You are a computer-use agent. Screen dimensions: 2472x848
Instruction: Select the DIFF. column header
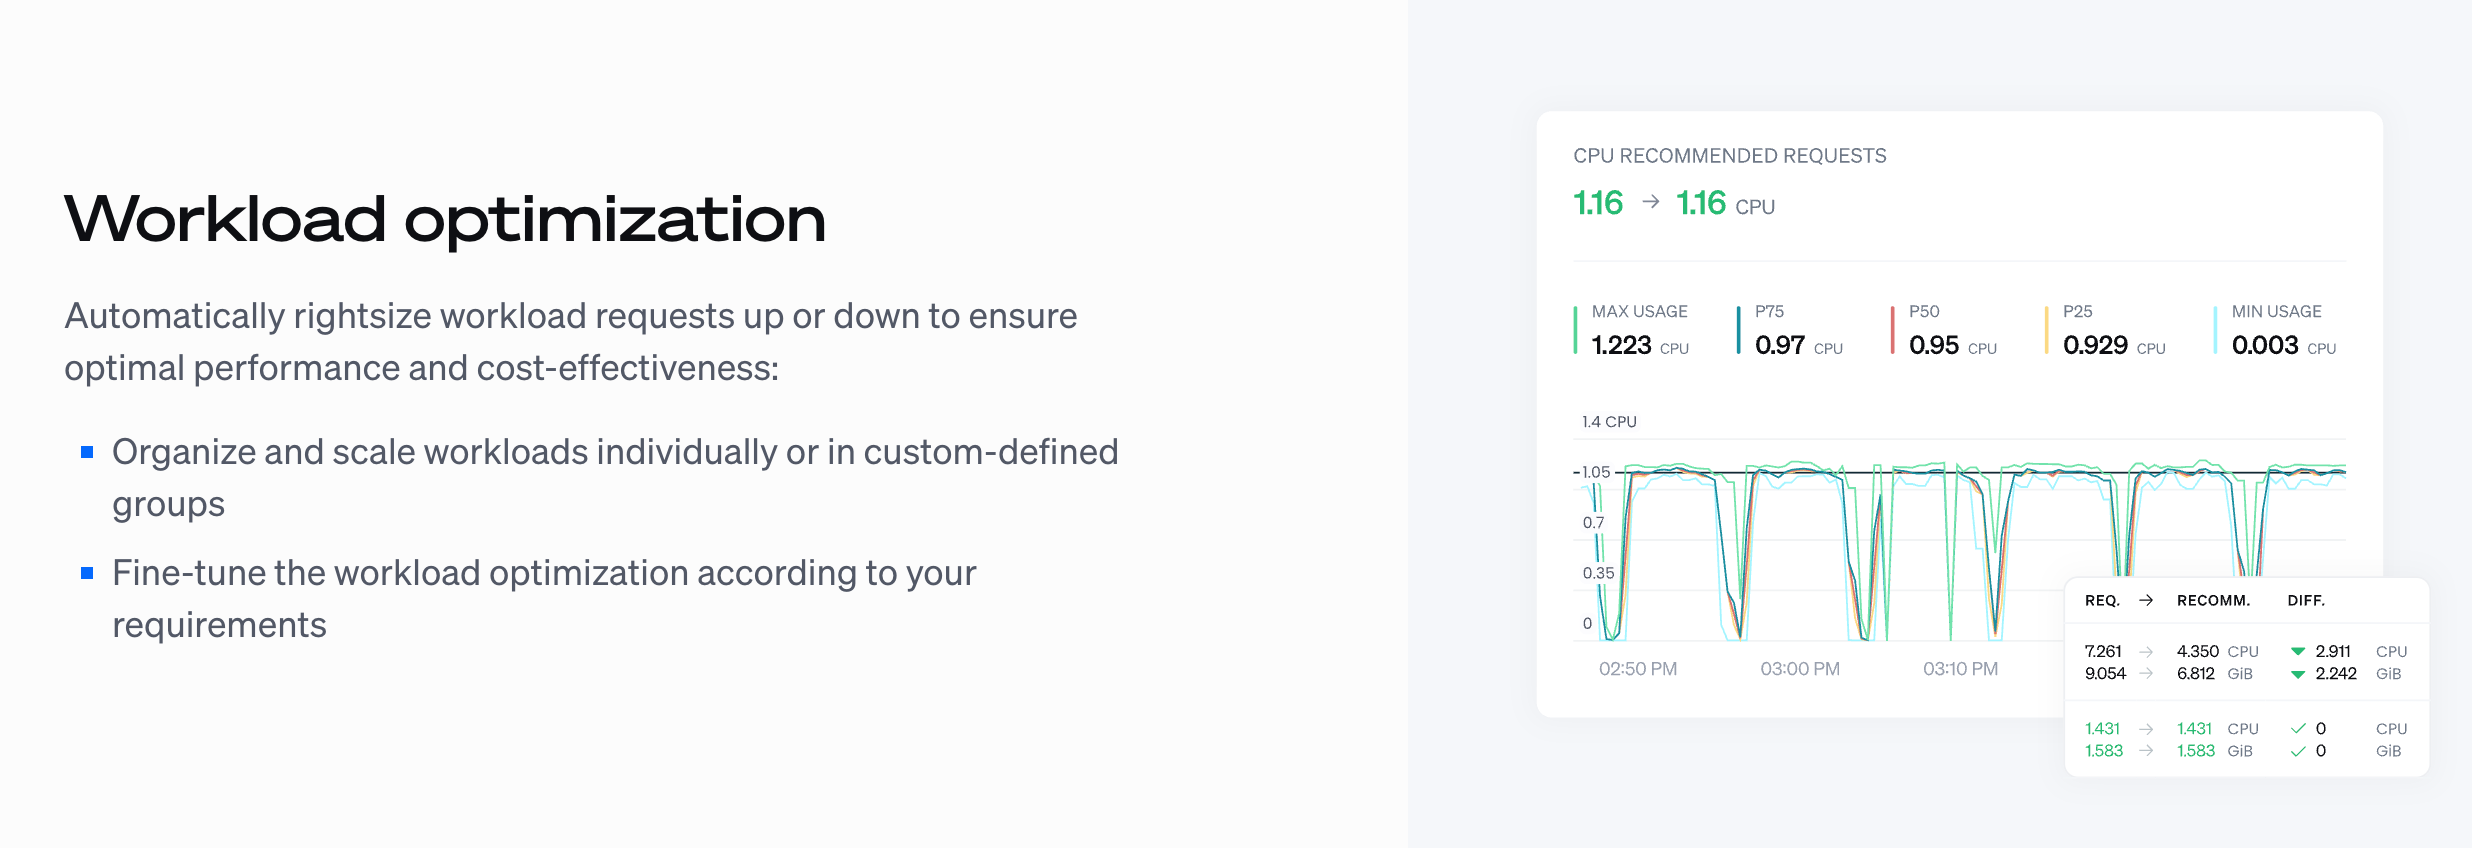pos(2306,600)
